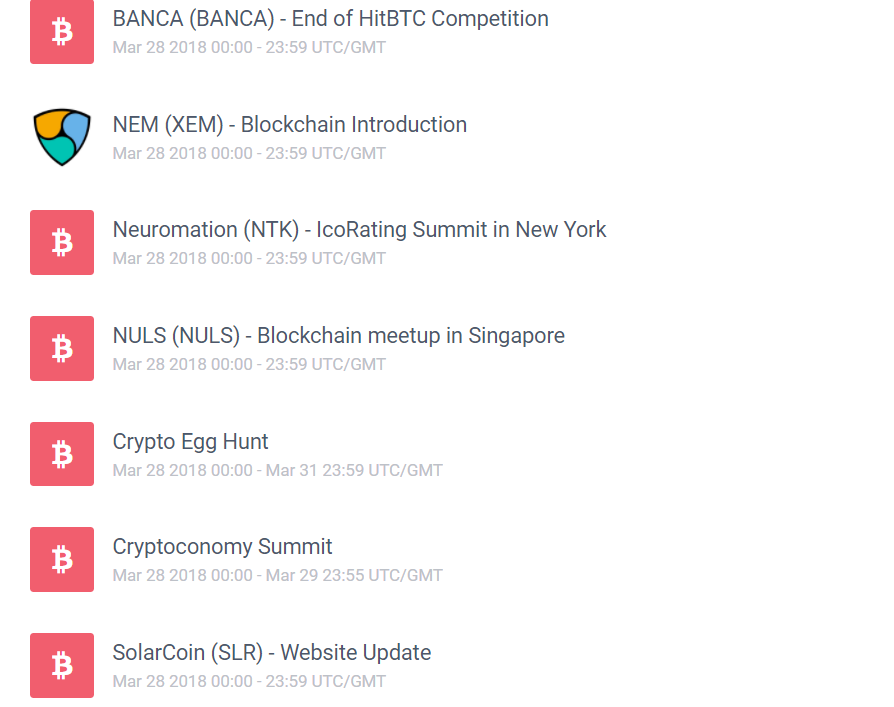Click the date under Neuromation event title
The width and height of the screenshot is (894, 707).
coord(248,258)
